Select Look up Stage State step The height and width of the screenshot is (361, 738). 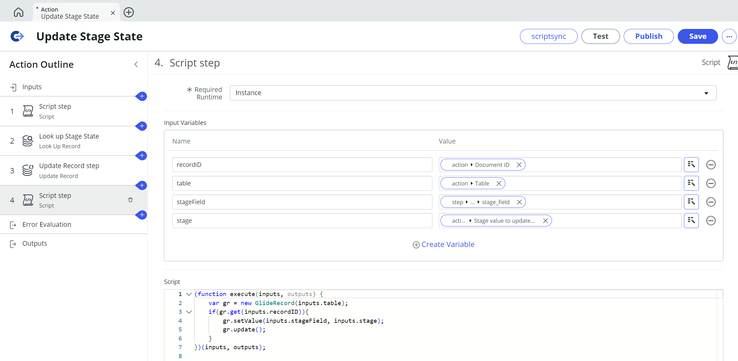pos(73,141)
